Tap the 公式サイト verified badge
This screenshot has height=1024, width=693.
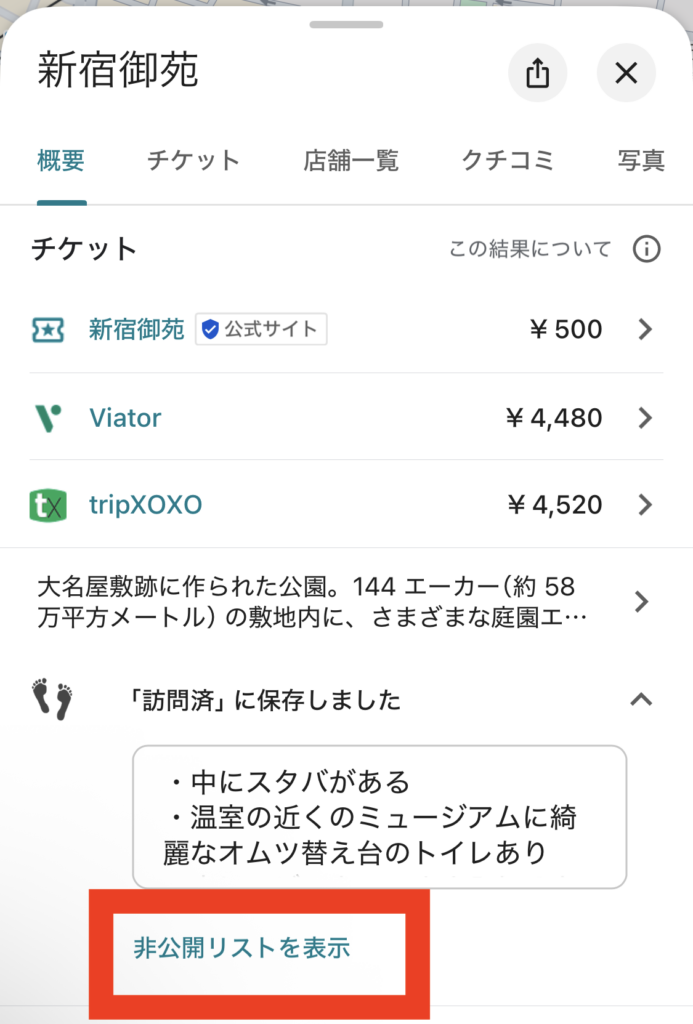[x=261, y=329]
